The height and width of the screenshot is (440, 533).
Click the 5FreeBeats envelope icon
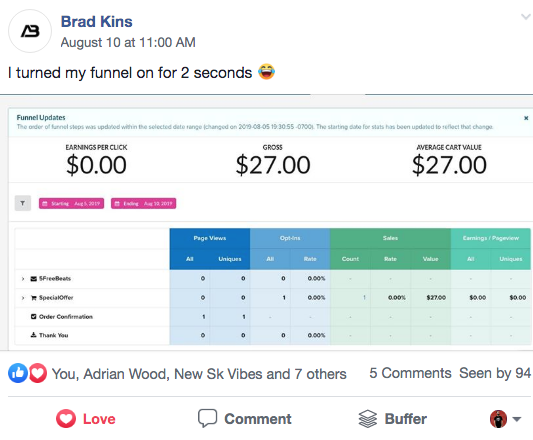34,279
